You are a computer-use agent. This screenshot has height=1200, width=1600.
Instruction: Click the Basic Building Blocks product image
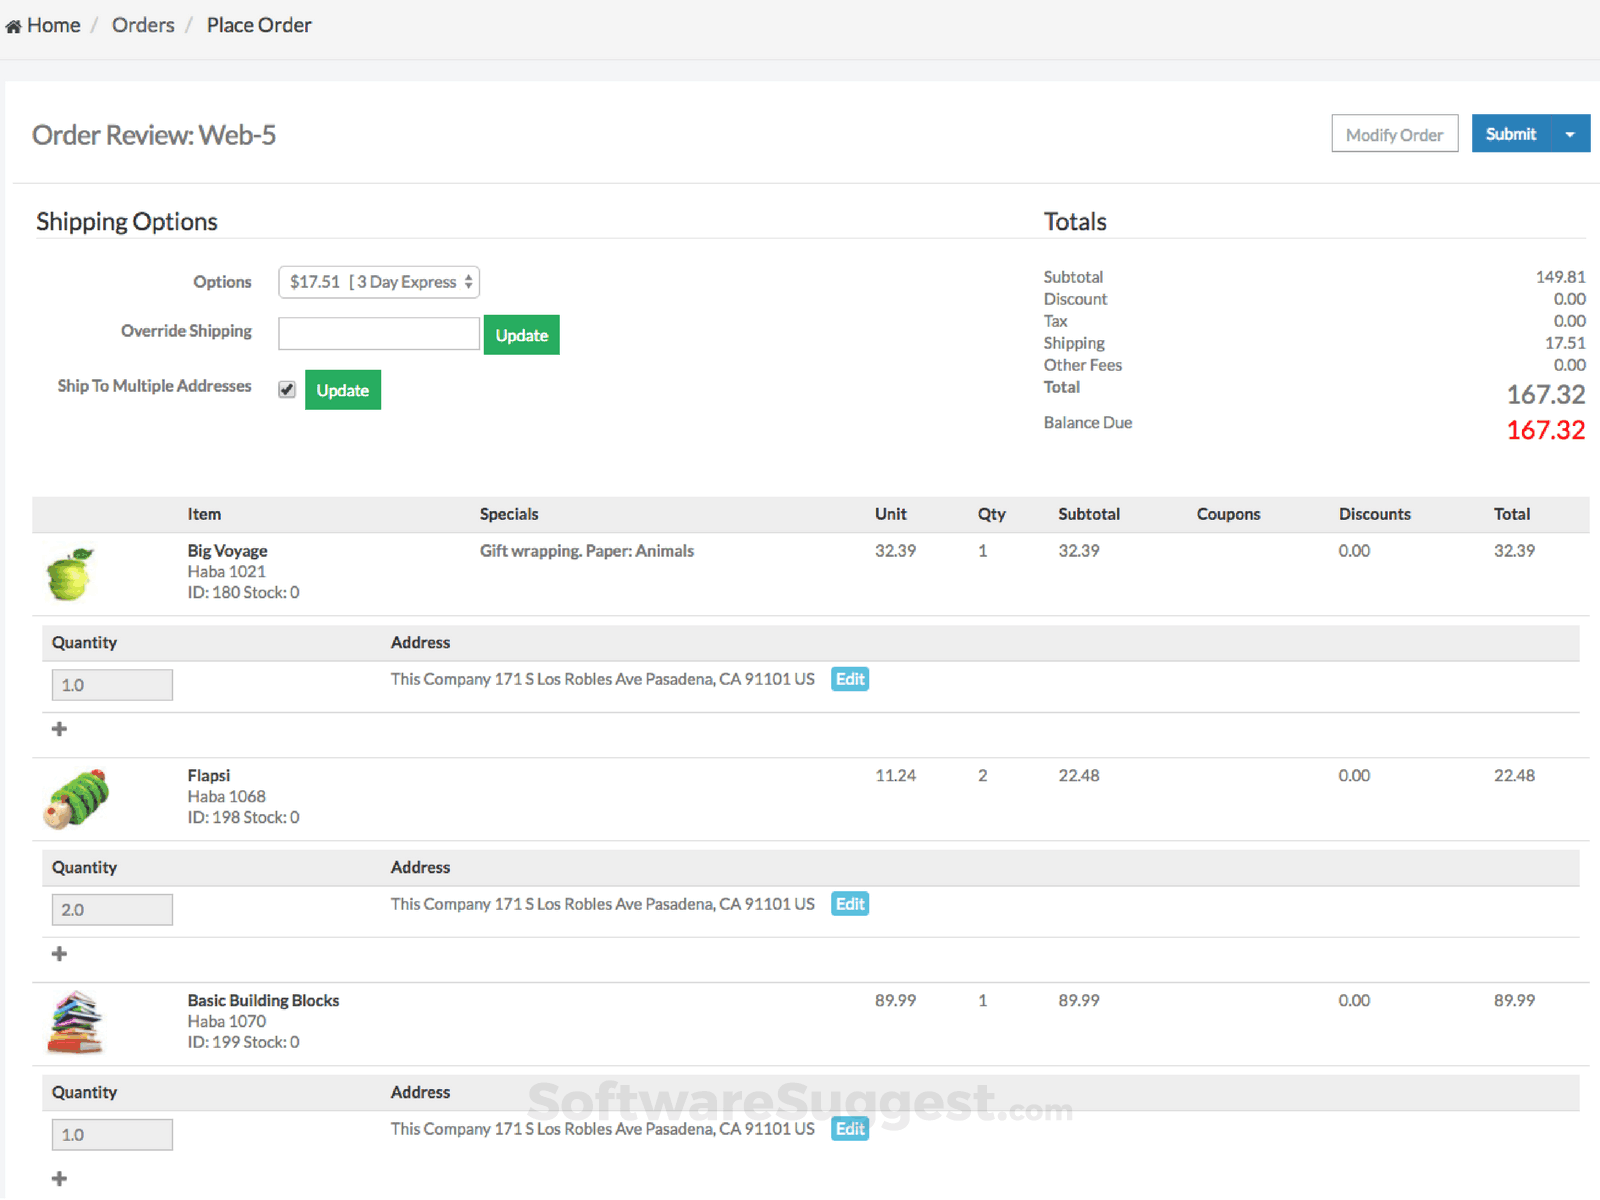click(74, 1021)
